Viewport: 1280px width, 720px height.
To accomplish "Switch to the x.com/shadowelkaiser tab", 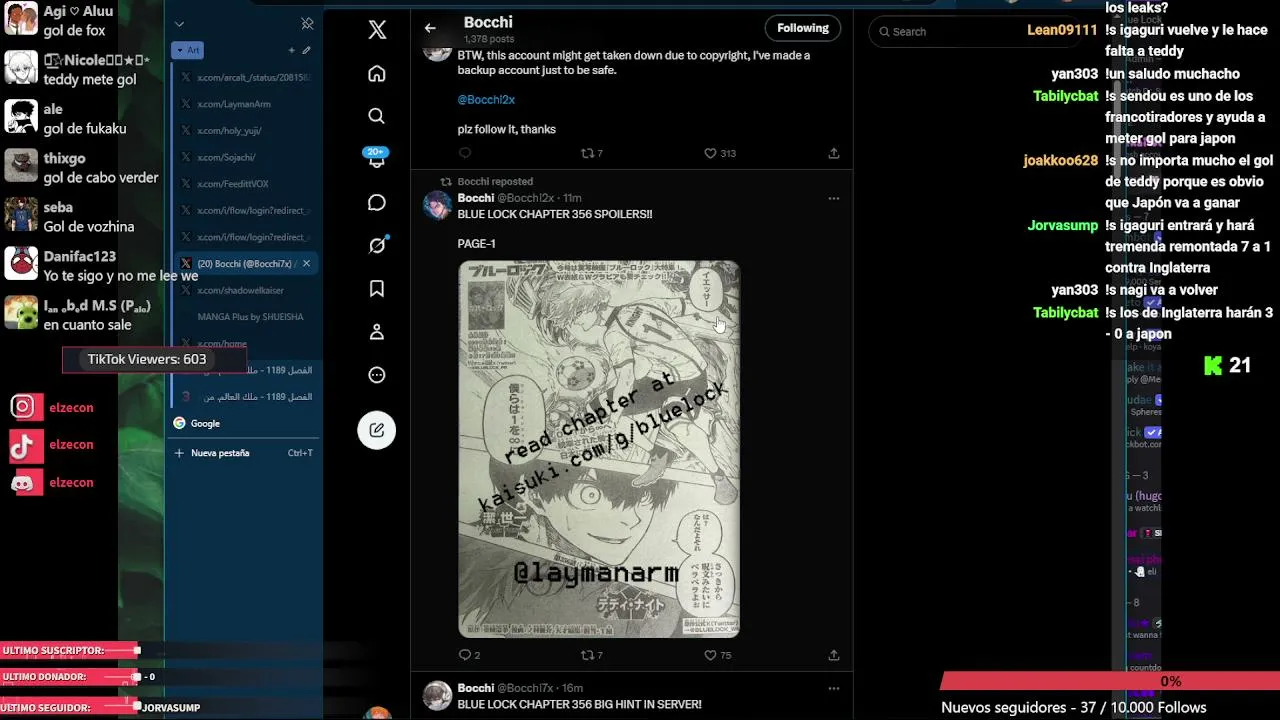I will [245, 290].
